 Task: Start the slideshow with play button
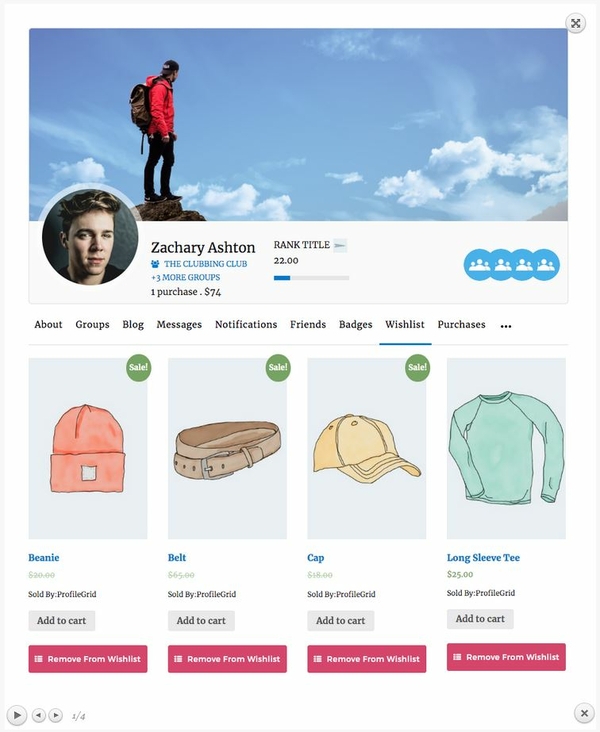point(17,715)
